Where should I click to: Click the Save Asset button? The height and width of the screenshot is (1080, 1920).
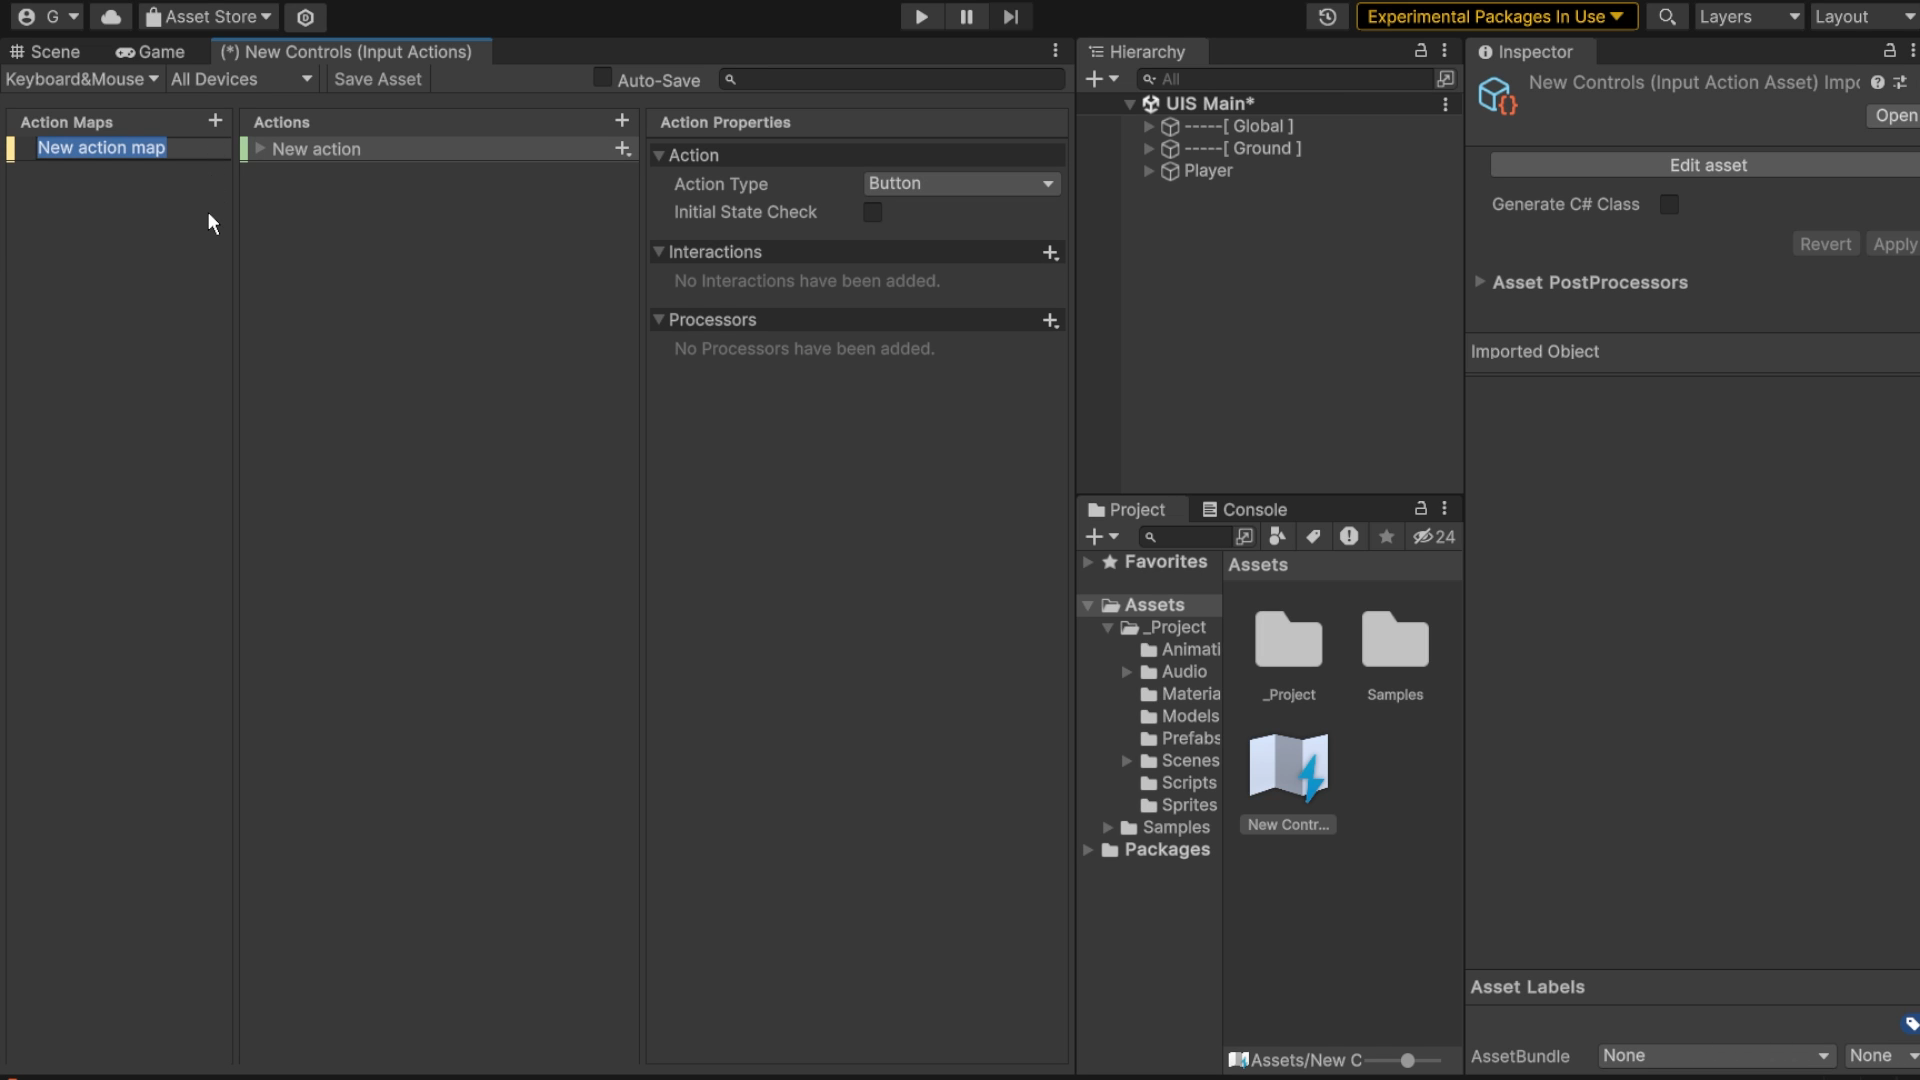(x=377, y=79)
